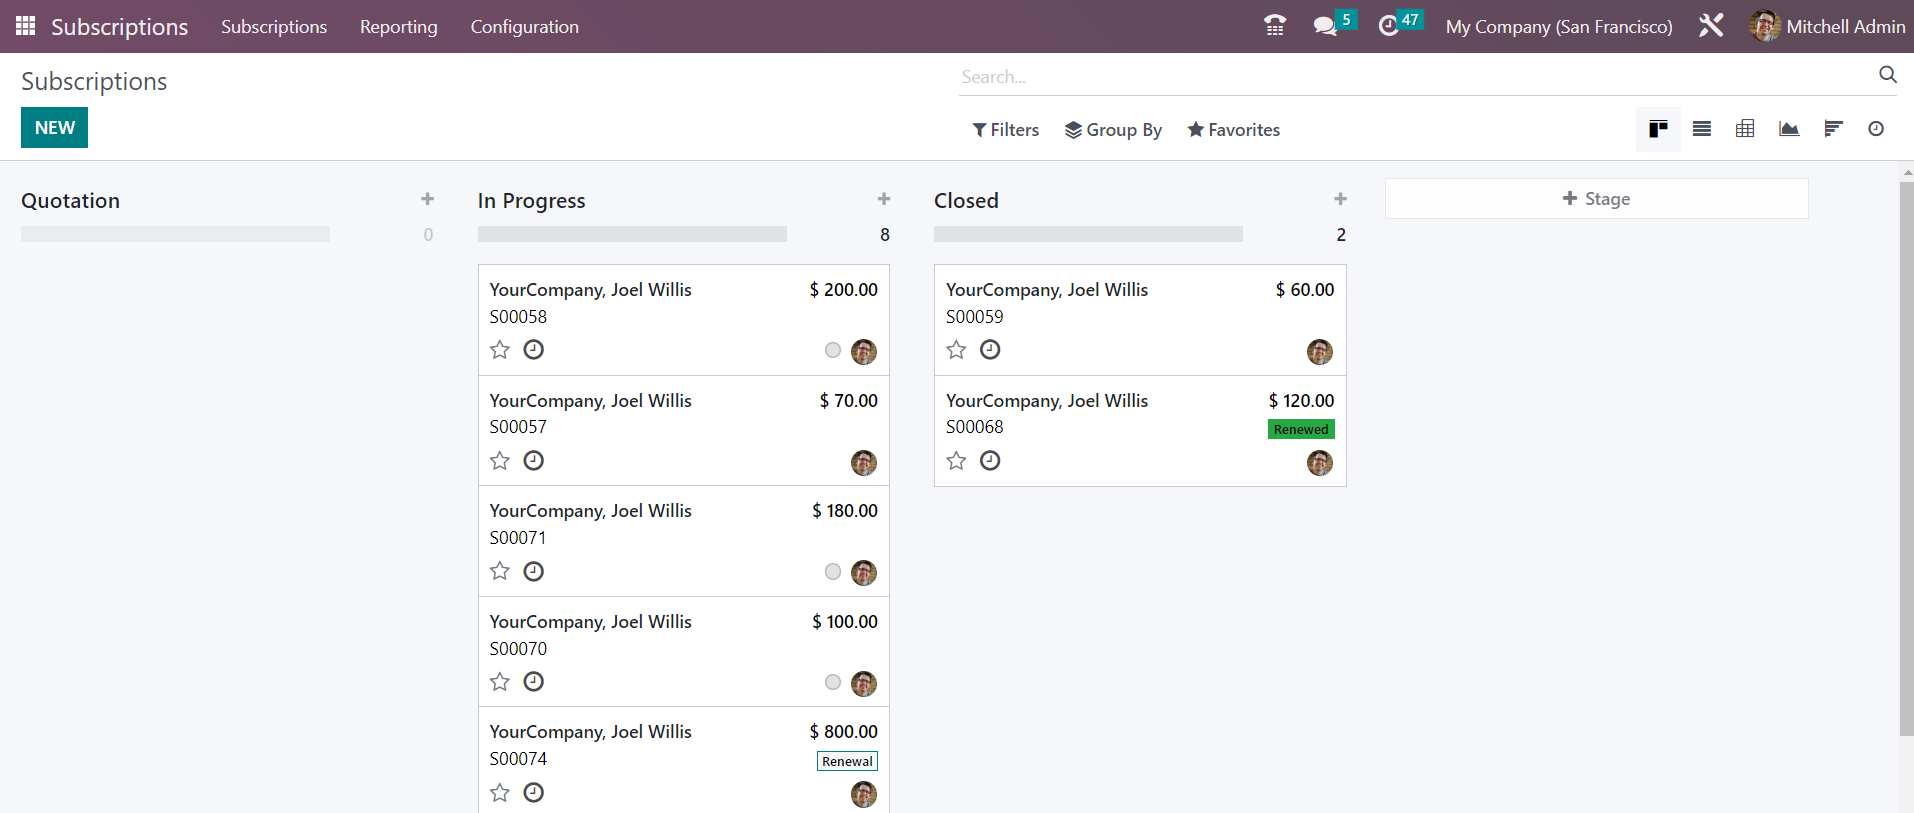Set kanban state circle on S00058 card

(x=833, y=350)
